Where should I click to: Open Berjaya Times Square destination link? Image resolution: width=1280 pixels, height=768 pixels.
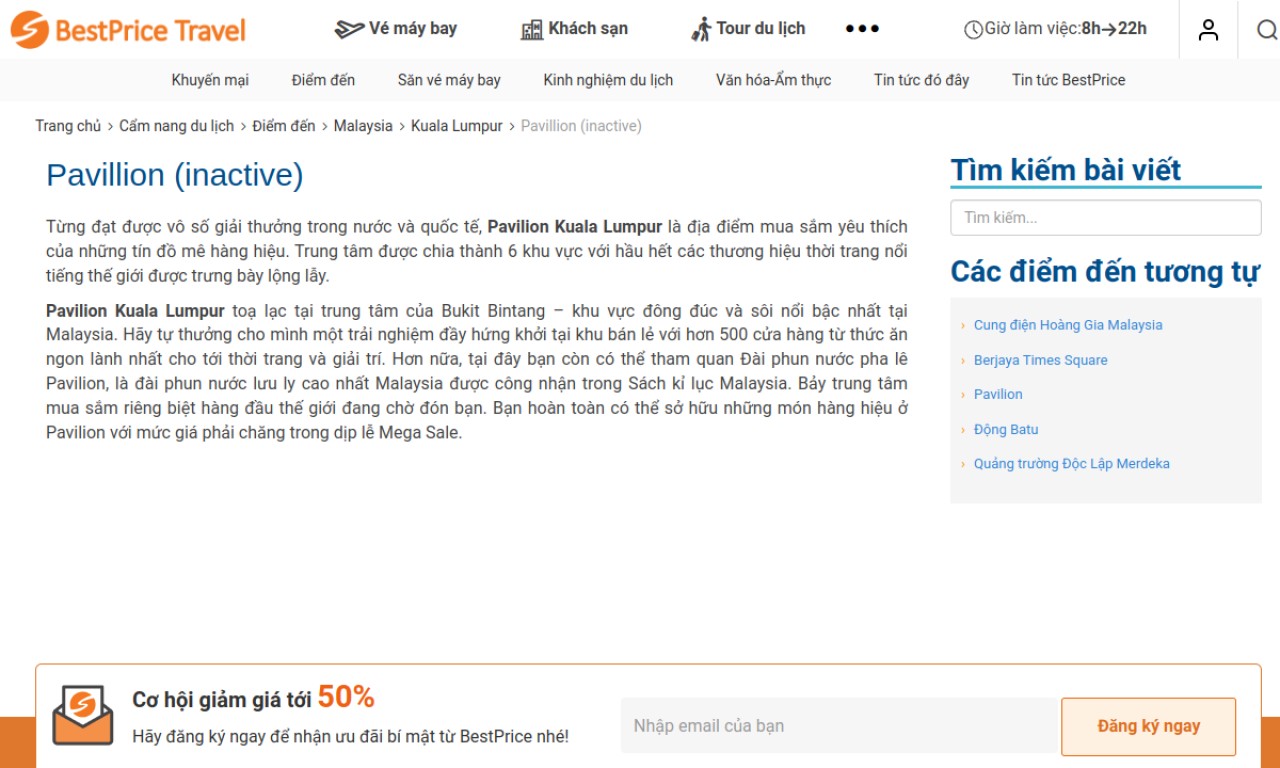1041,360
